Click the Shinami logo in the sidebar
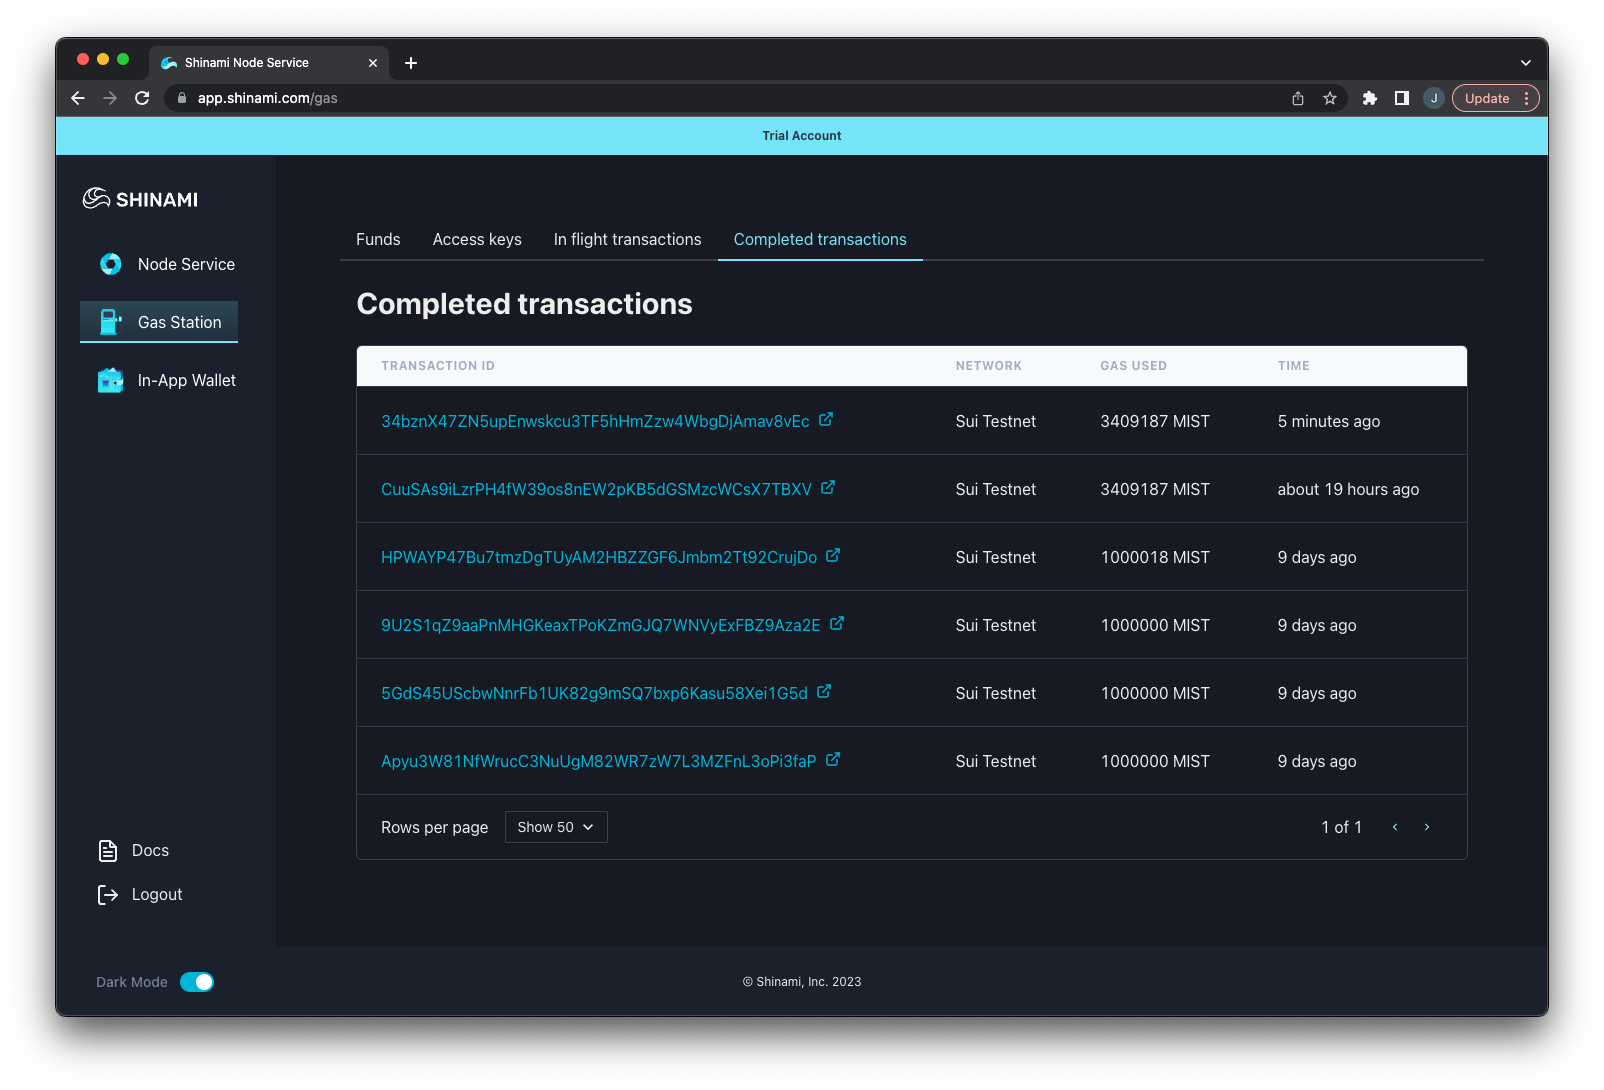 (140, 199)
